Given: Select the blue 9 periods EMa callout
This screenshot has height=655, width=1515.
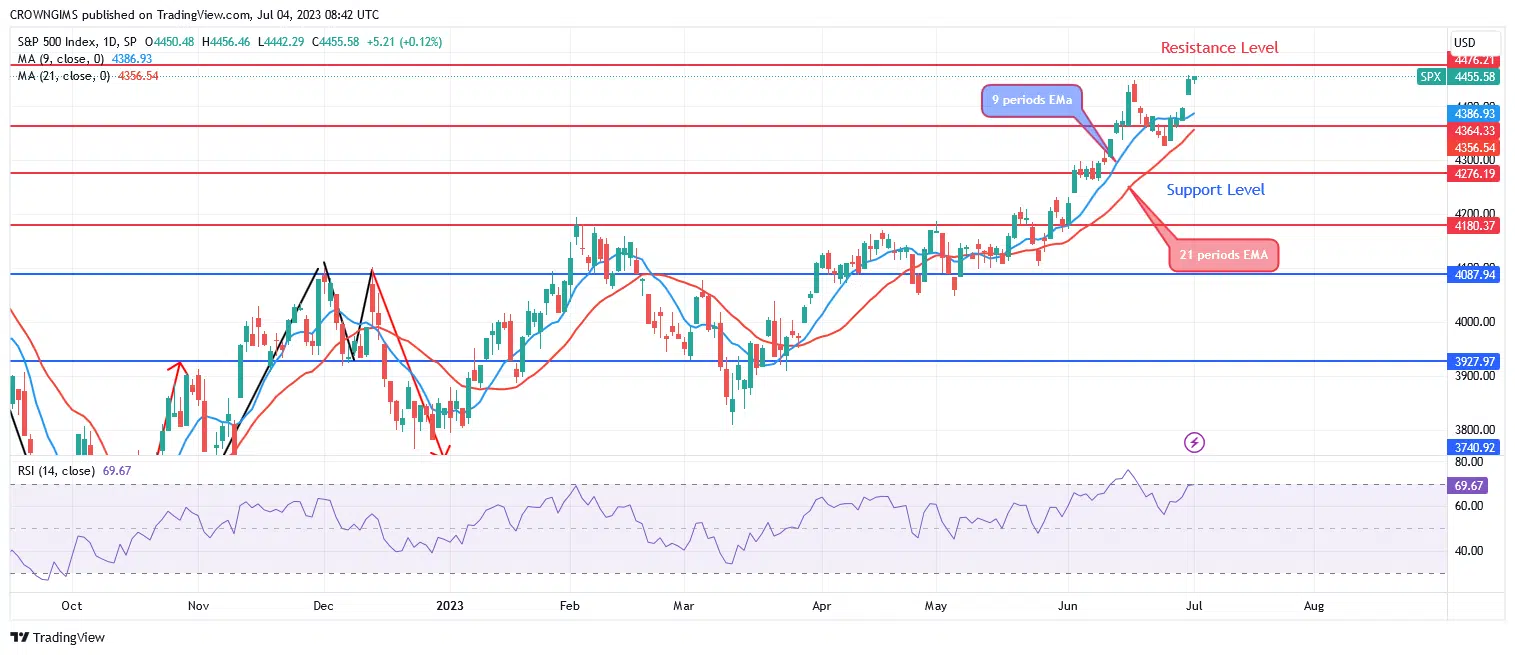Looking at the screenshot, I should [1031, 101].
